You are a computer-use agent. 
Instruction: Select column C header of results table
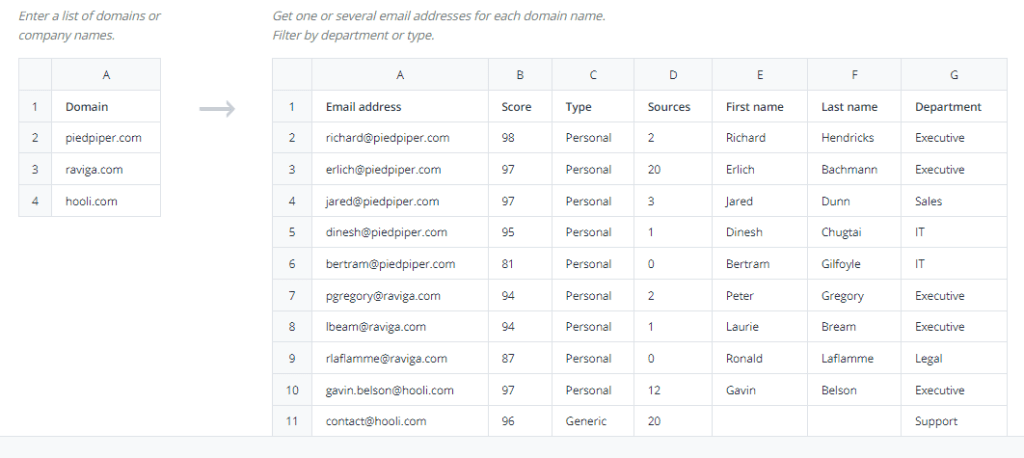pos(592,74)
